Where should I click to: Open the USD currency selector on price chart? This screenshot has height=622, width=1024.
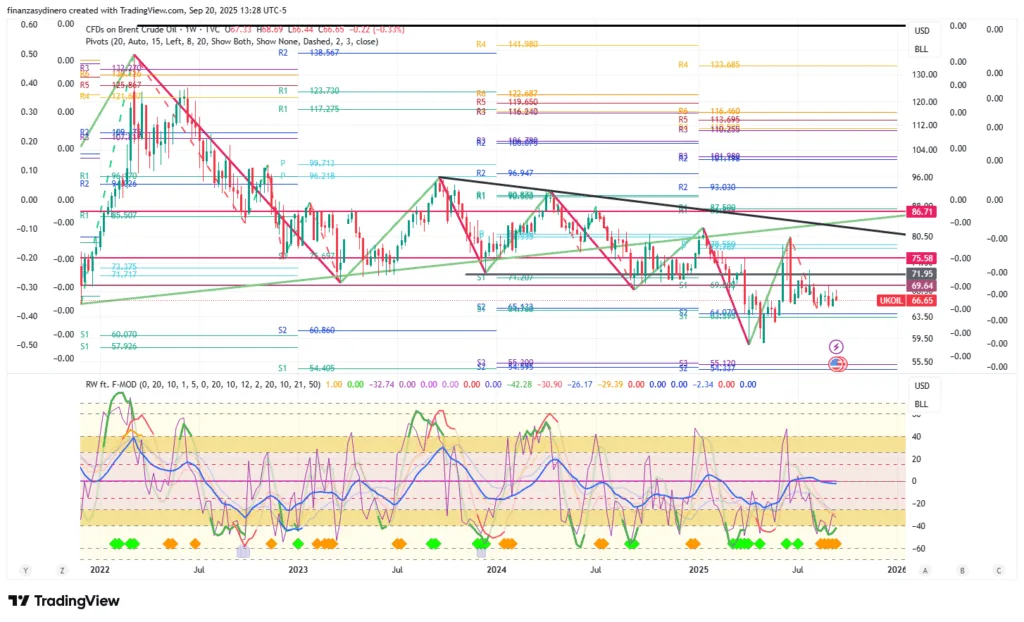click(921, 31)
